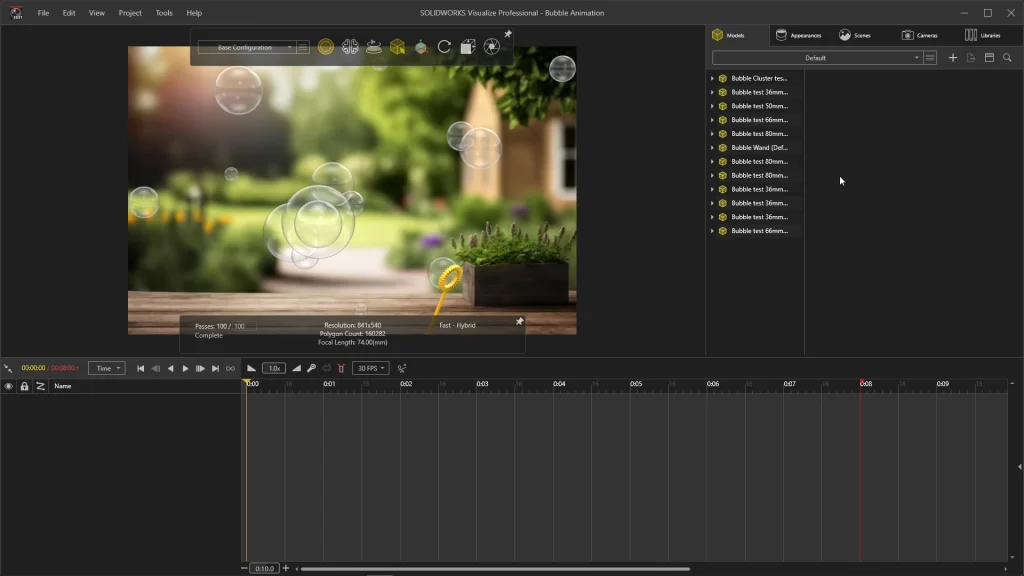Select the Bubble Cluster model in the tree
1024x576 pixels.
pyautogui.click(x=758, y=78)
